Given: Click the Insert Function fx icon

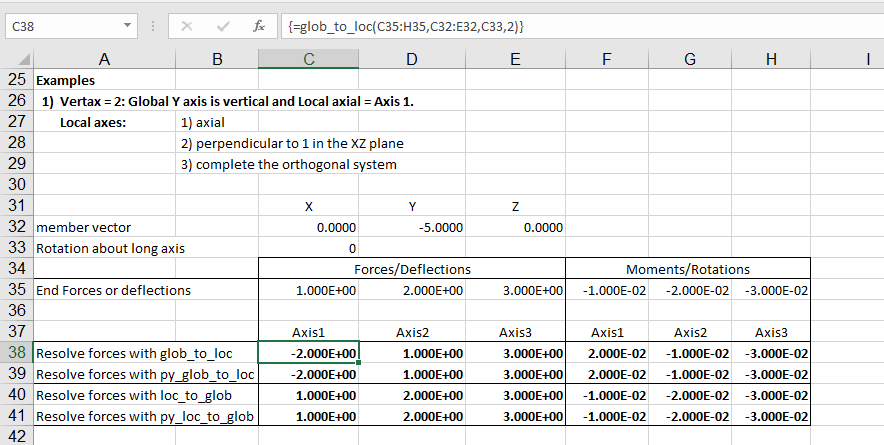Looking at the screenshot, I should (x=258, y=25).
